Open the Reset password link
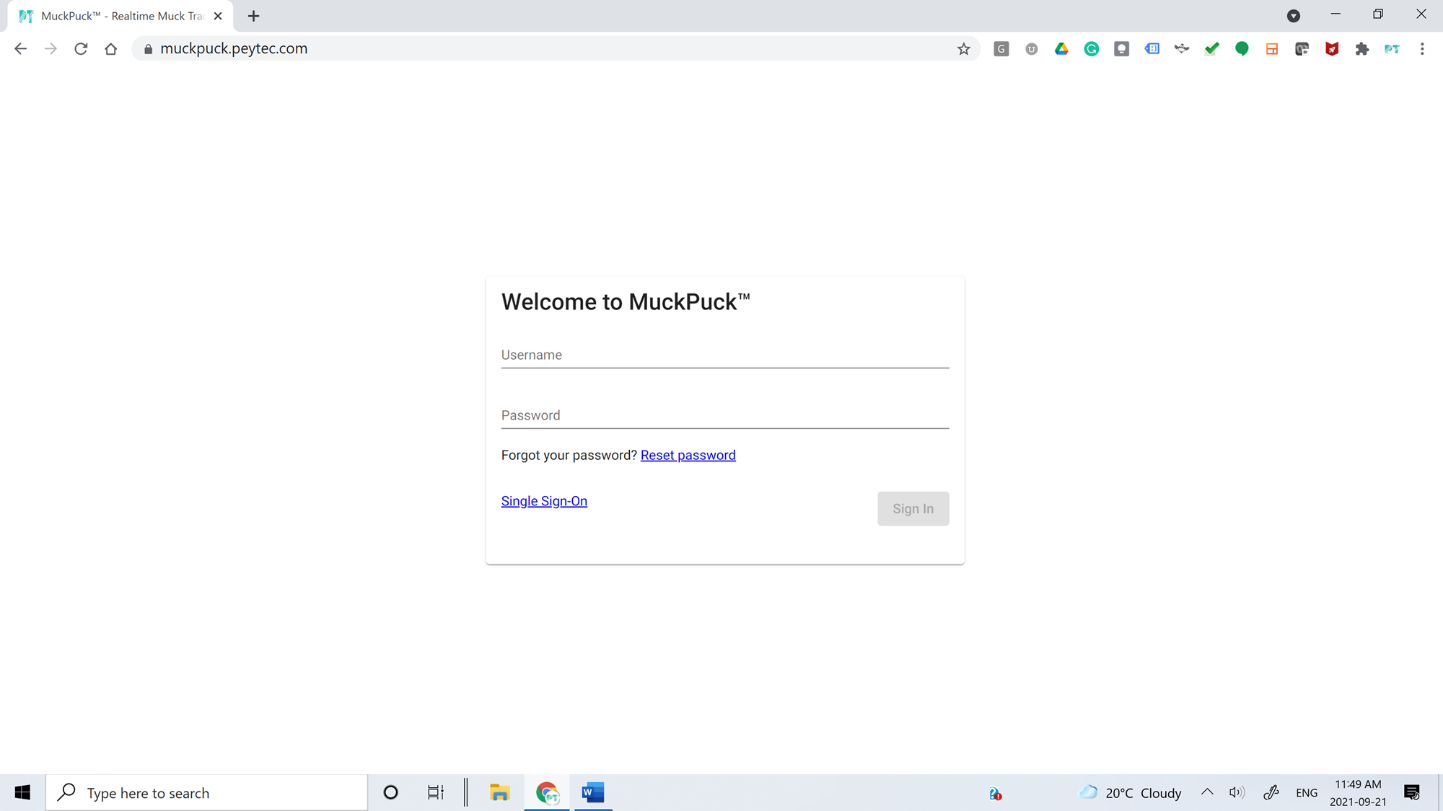This screenshot has height=811, width=1443. pyautogui.click(x=688, y=455)
